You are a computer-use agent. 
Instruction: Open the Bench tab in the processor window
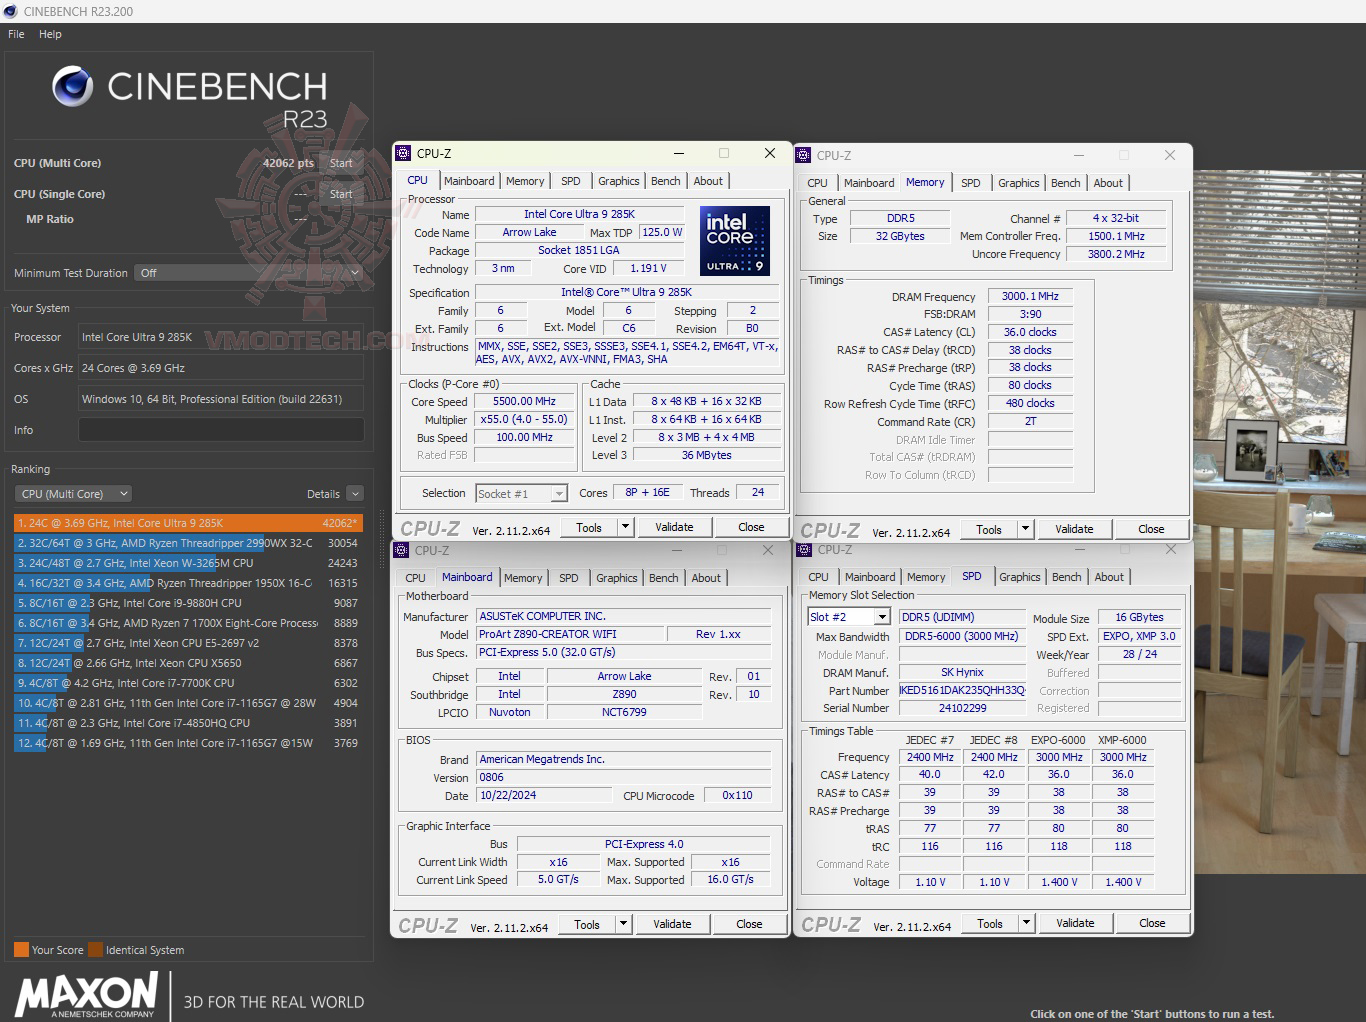(665, 181)
